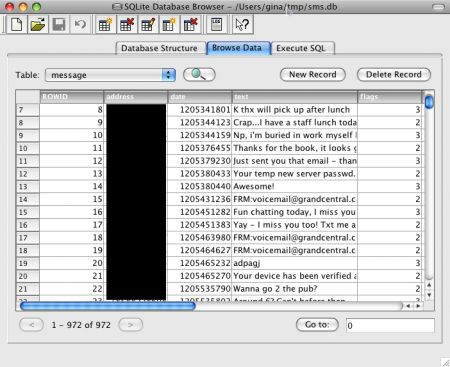Click the New Database toolbar icon
This screenshot has width=450, height=367.
16,25
